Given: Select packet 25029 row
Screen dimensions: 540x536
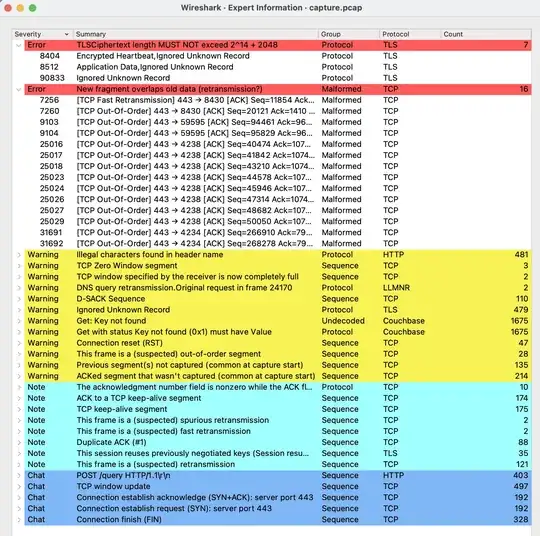Looking at the screenshot, I should click(278, 221).
